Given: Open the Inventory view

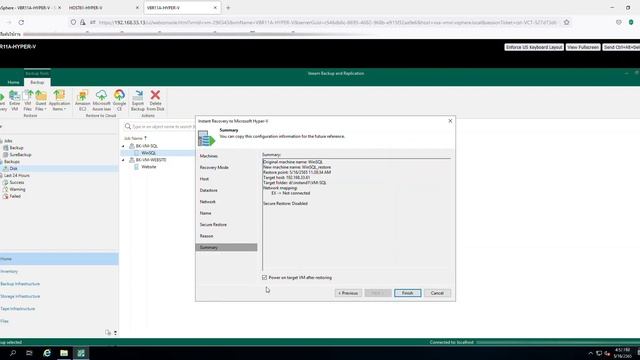Looking at the screenshot, I should [9, 271].
